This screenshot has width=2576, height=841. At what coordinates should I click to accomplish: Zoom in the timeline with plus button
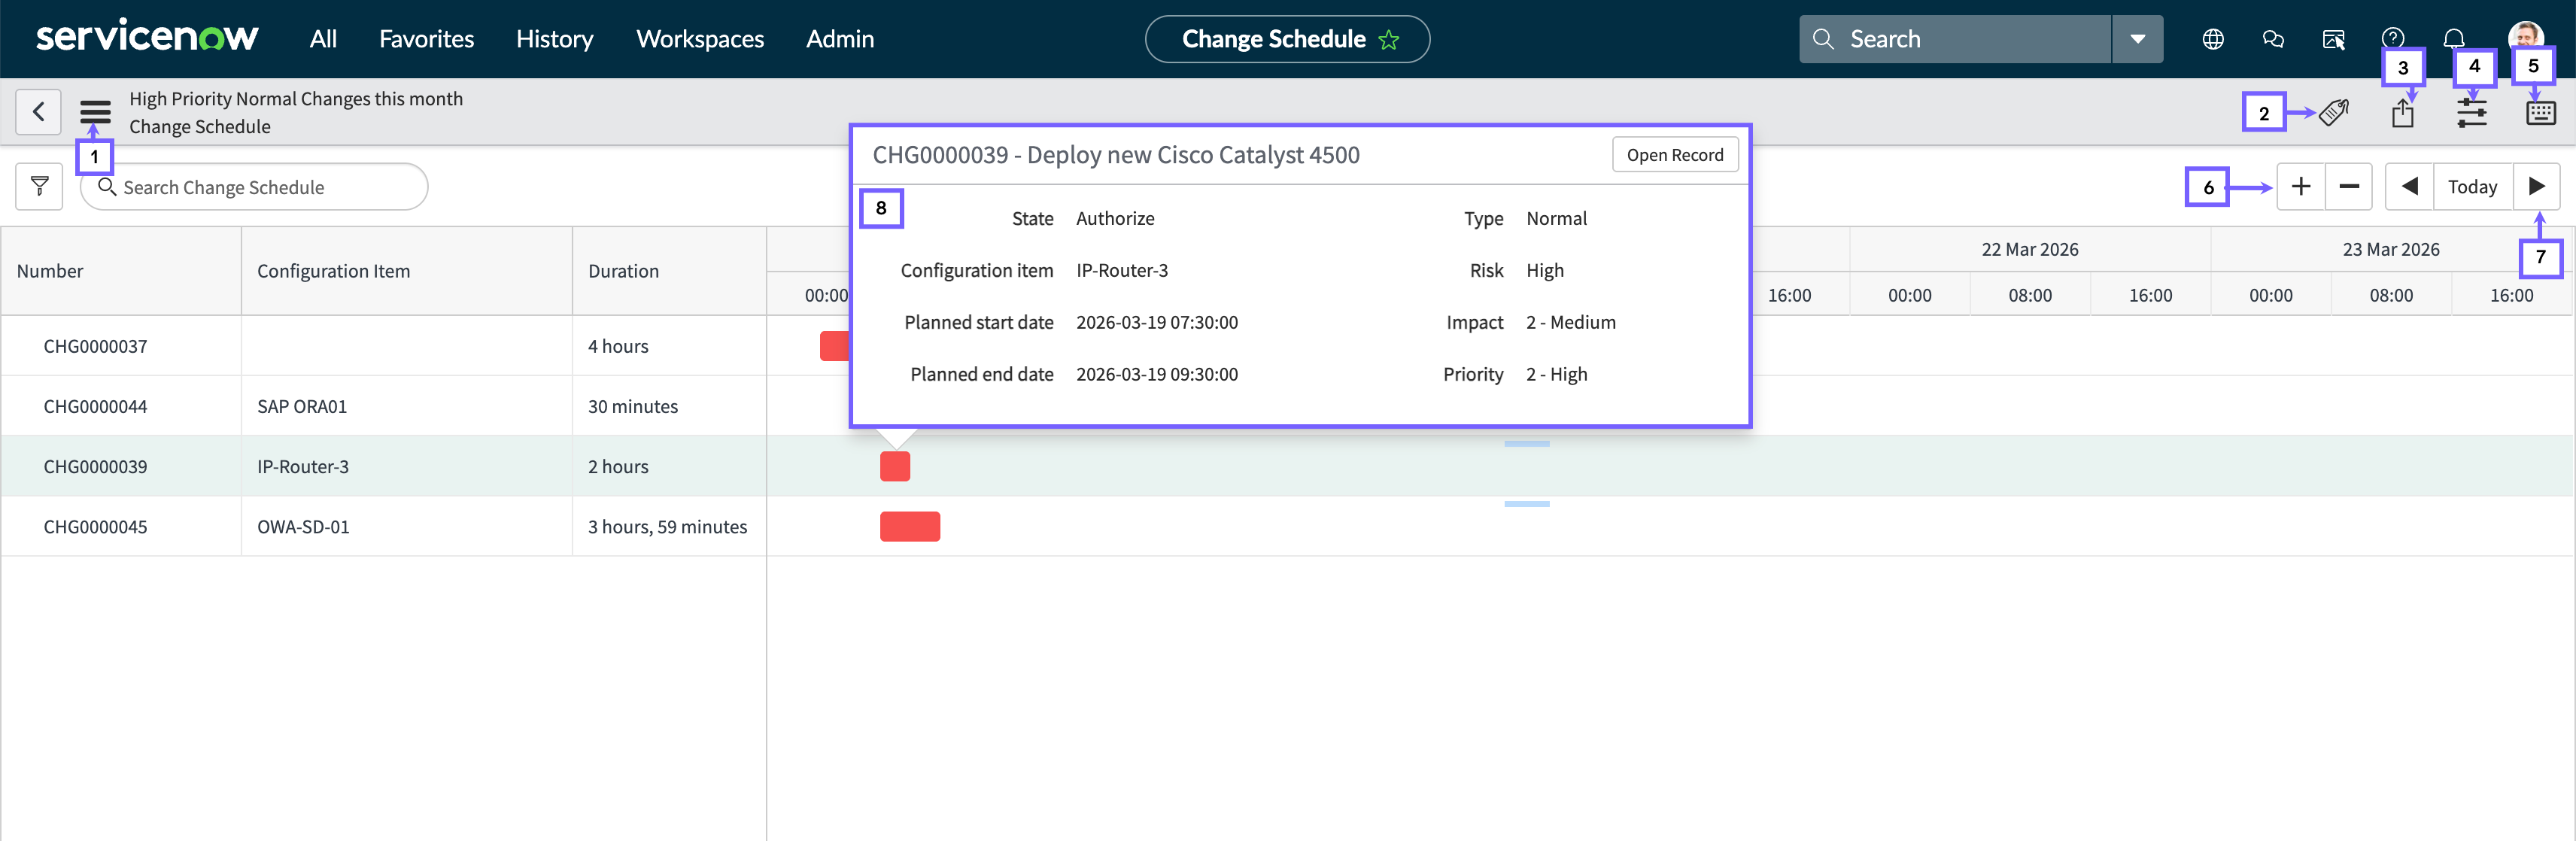click(2301, 186)
